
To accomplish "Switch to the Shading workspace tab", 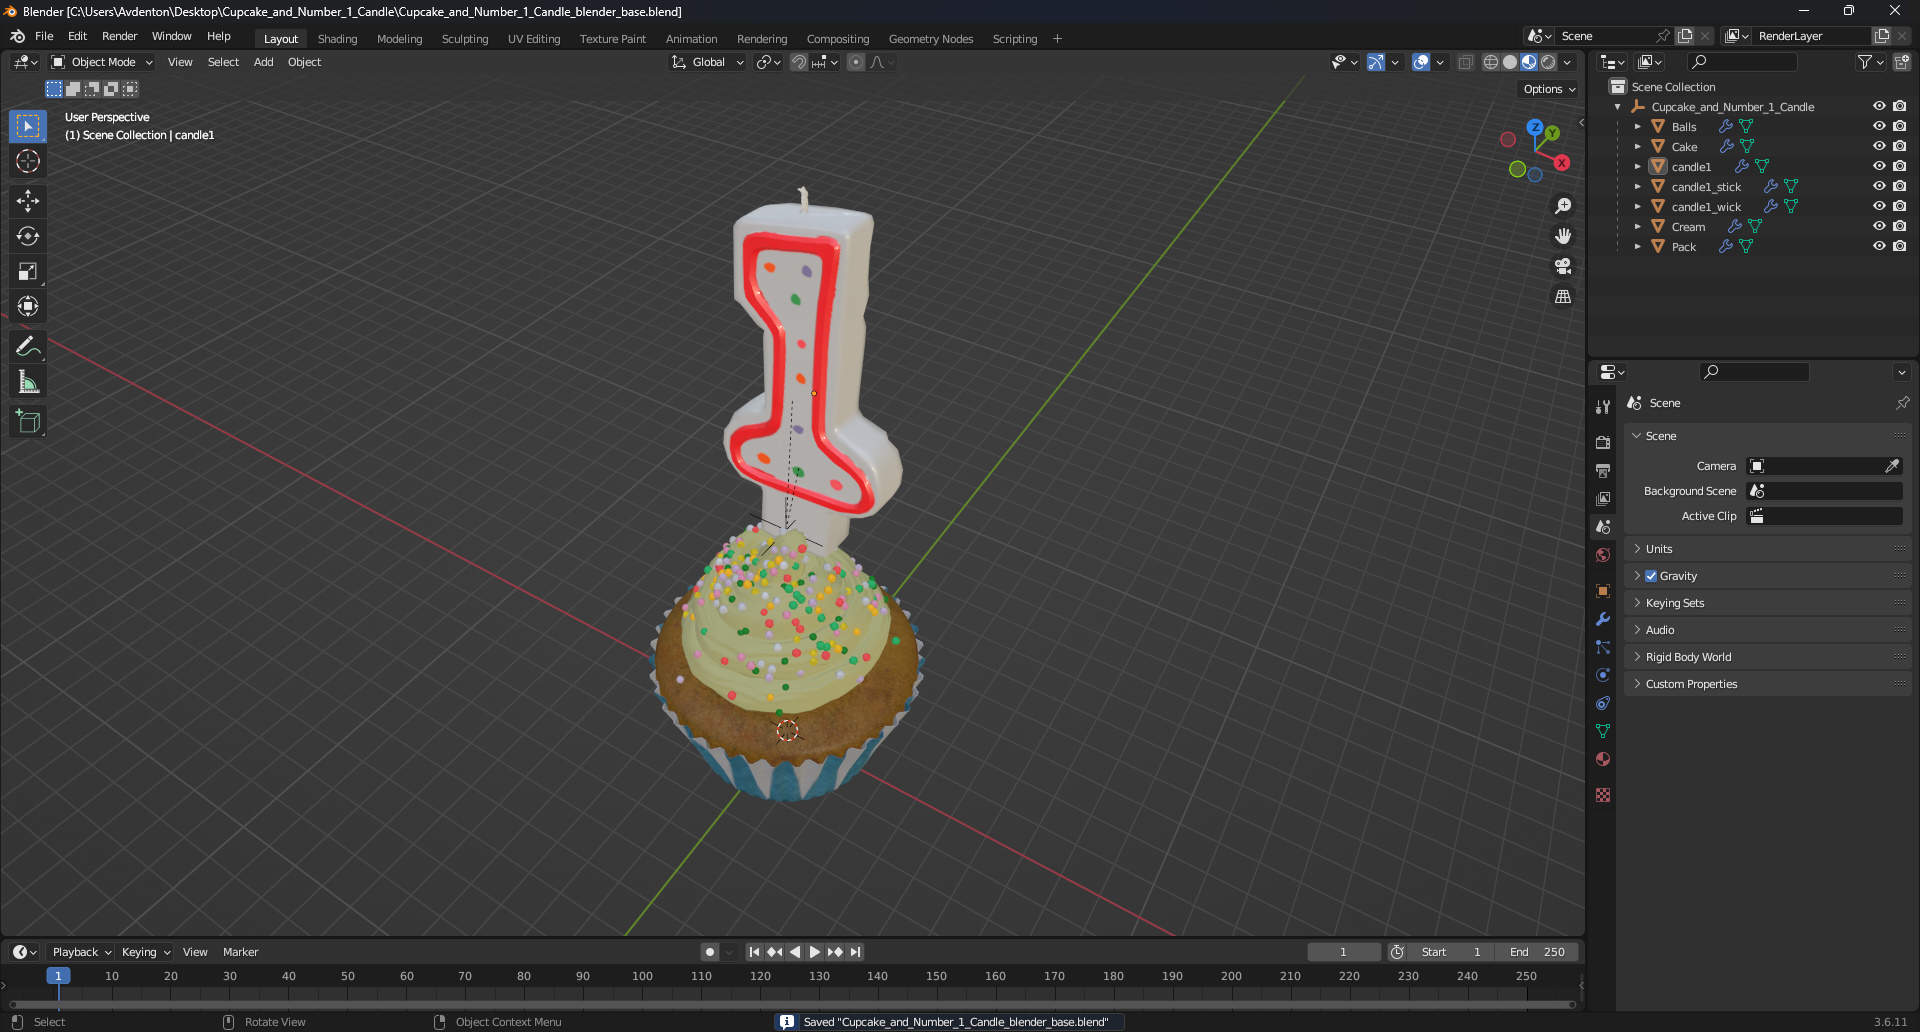I will pyautogui.click(x=337, y=39).
